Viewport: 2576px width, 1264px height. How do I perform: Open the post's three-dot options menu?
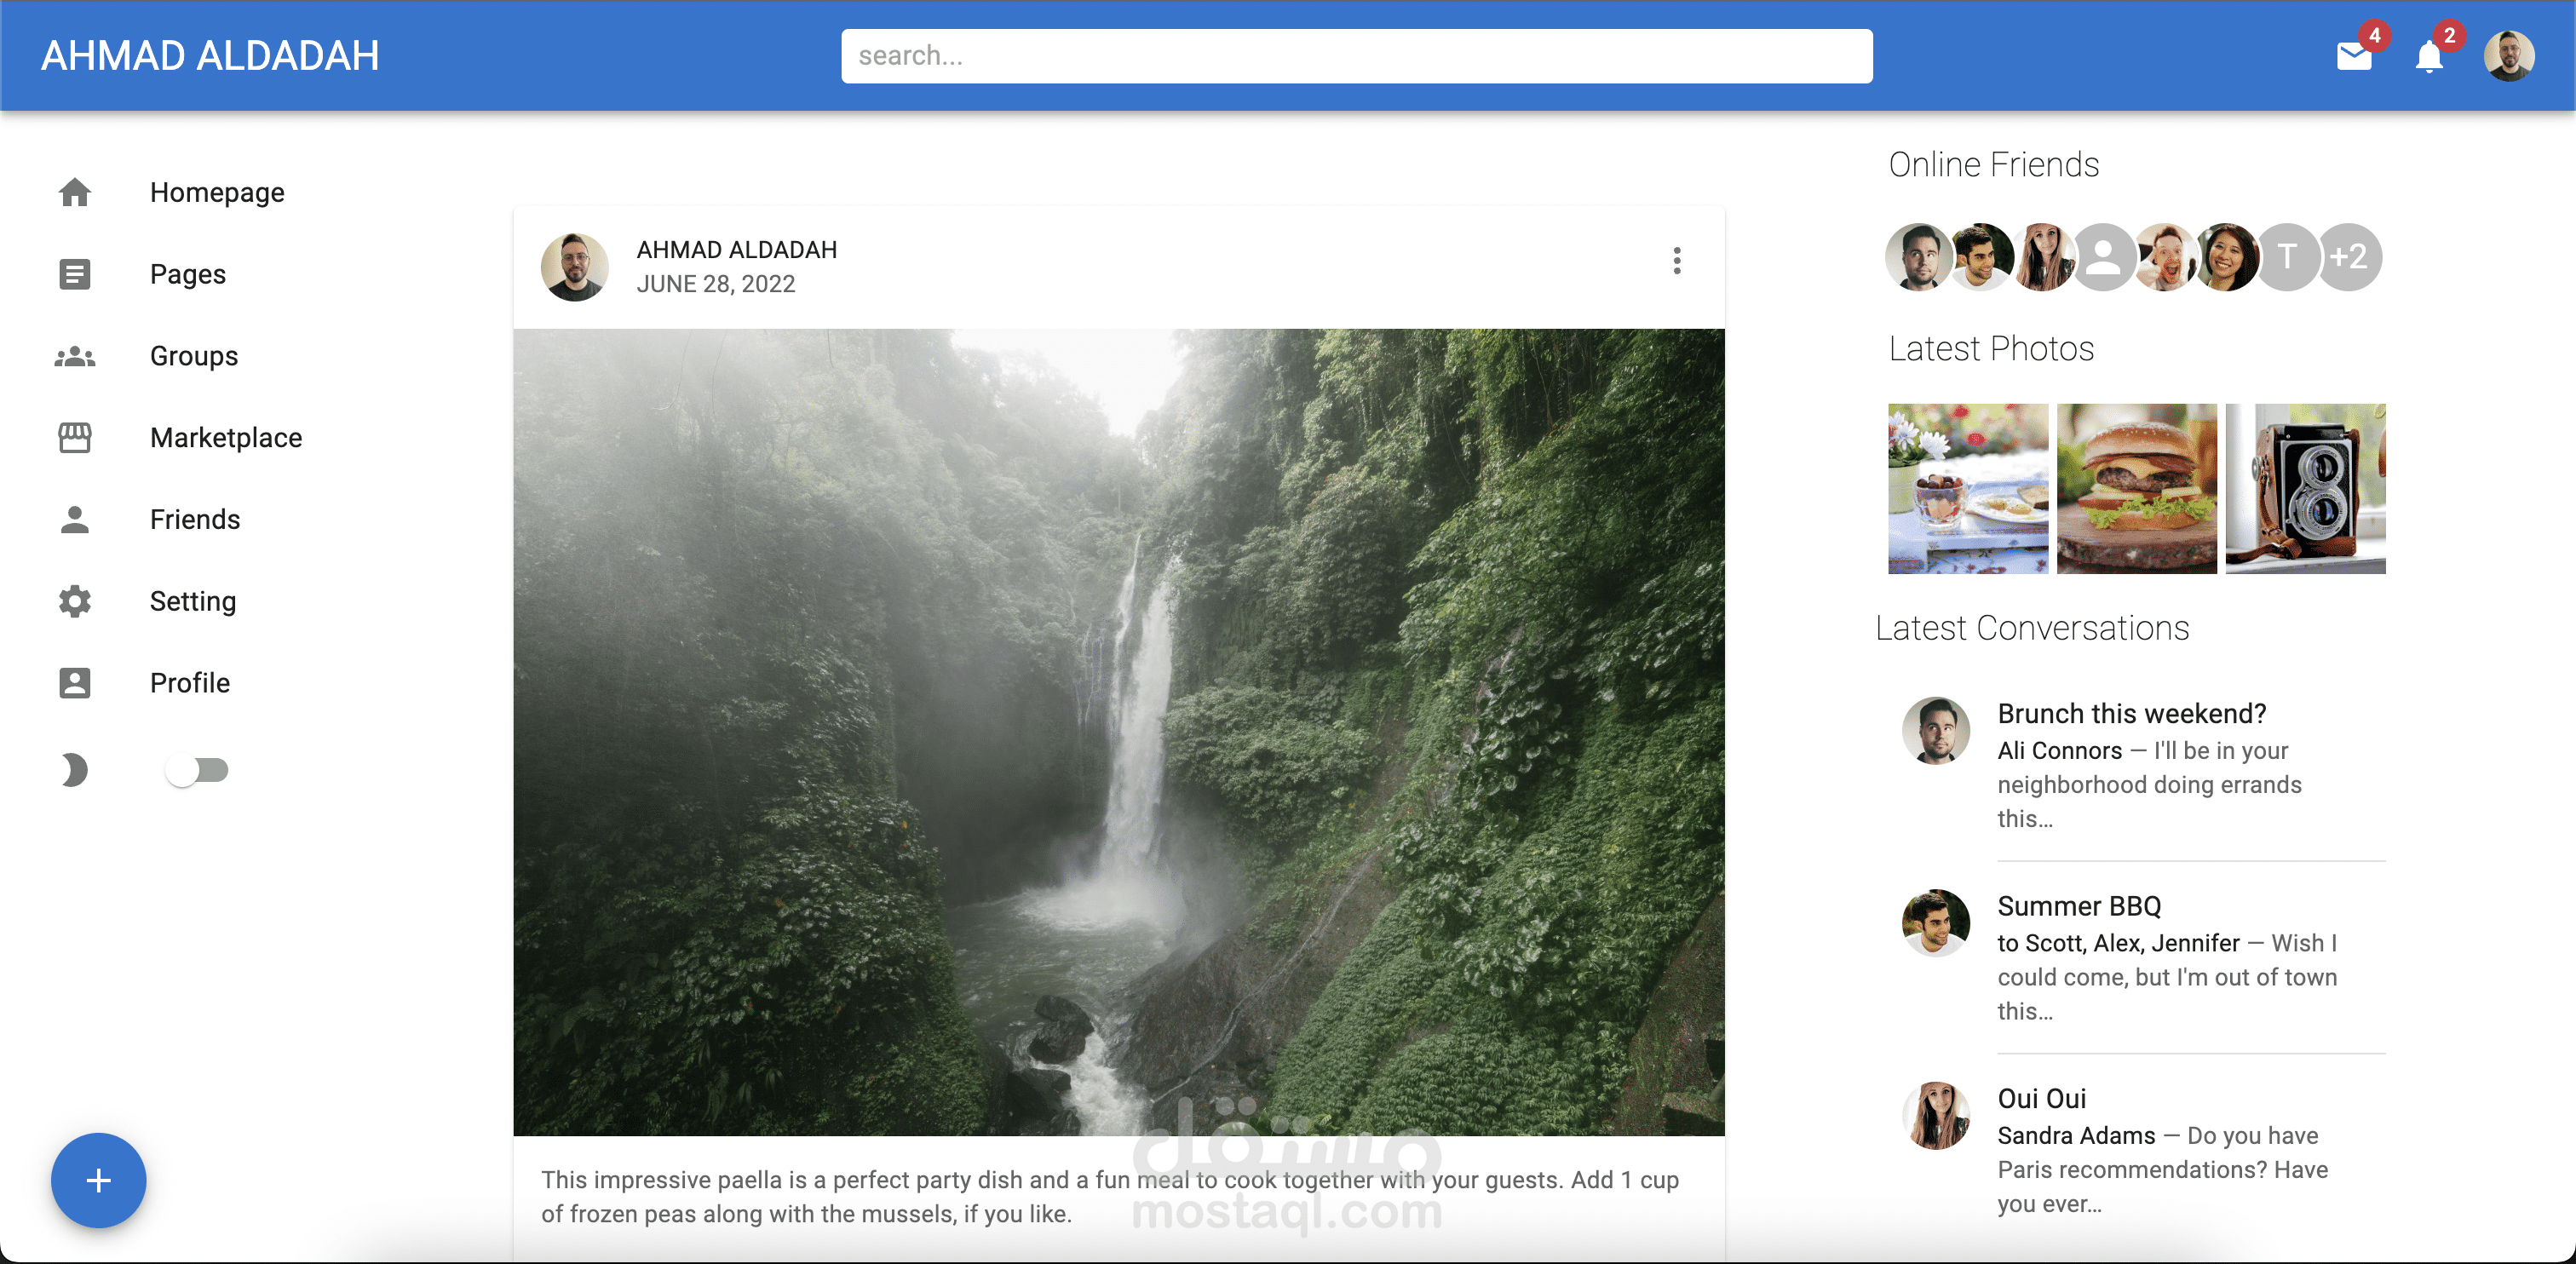click(x=1677, y=261)
